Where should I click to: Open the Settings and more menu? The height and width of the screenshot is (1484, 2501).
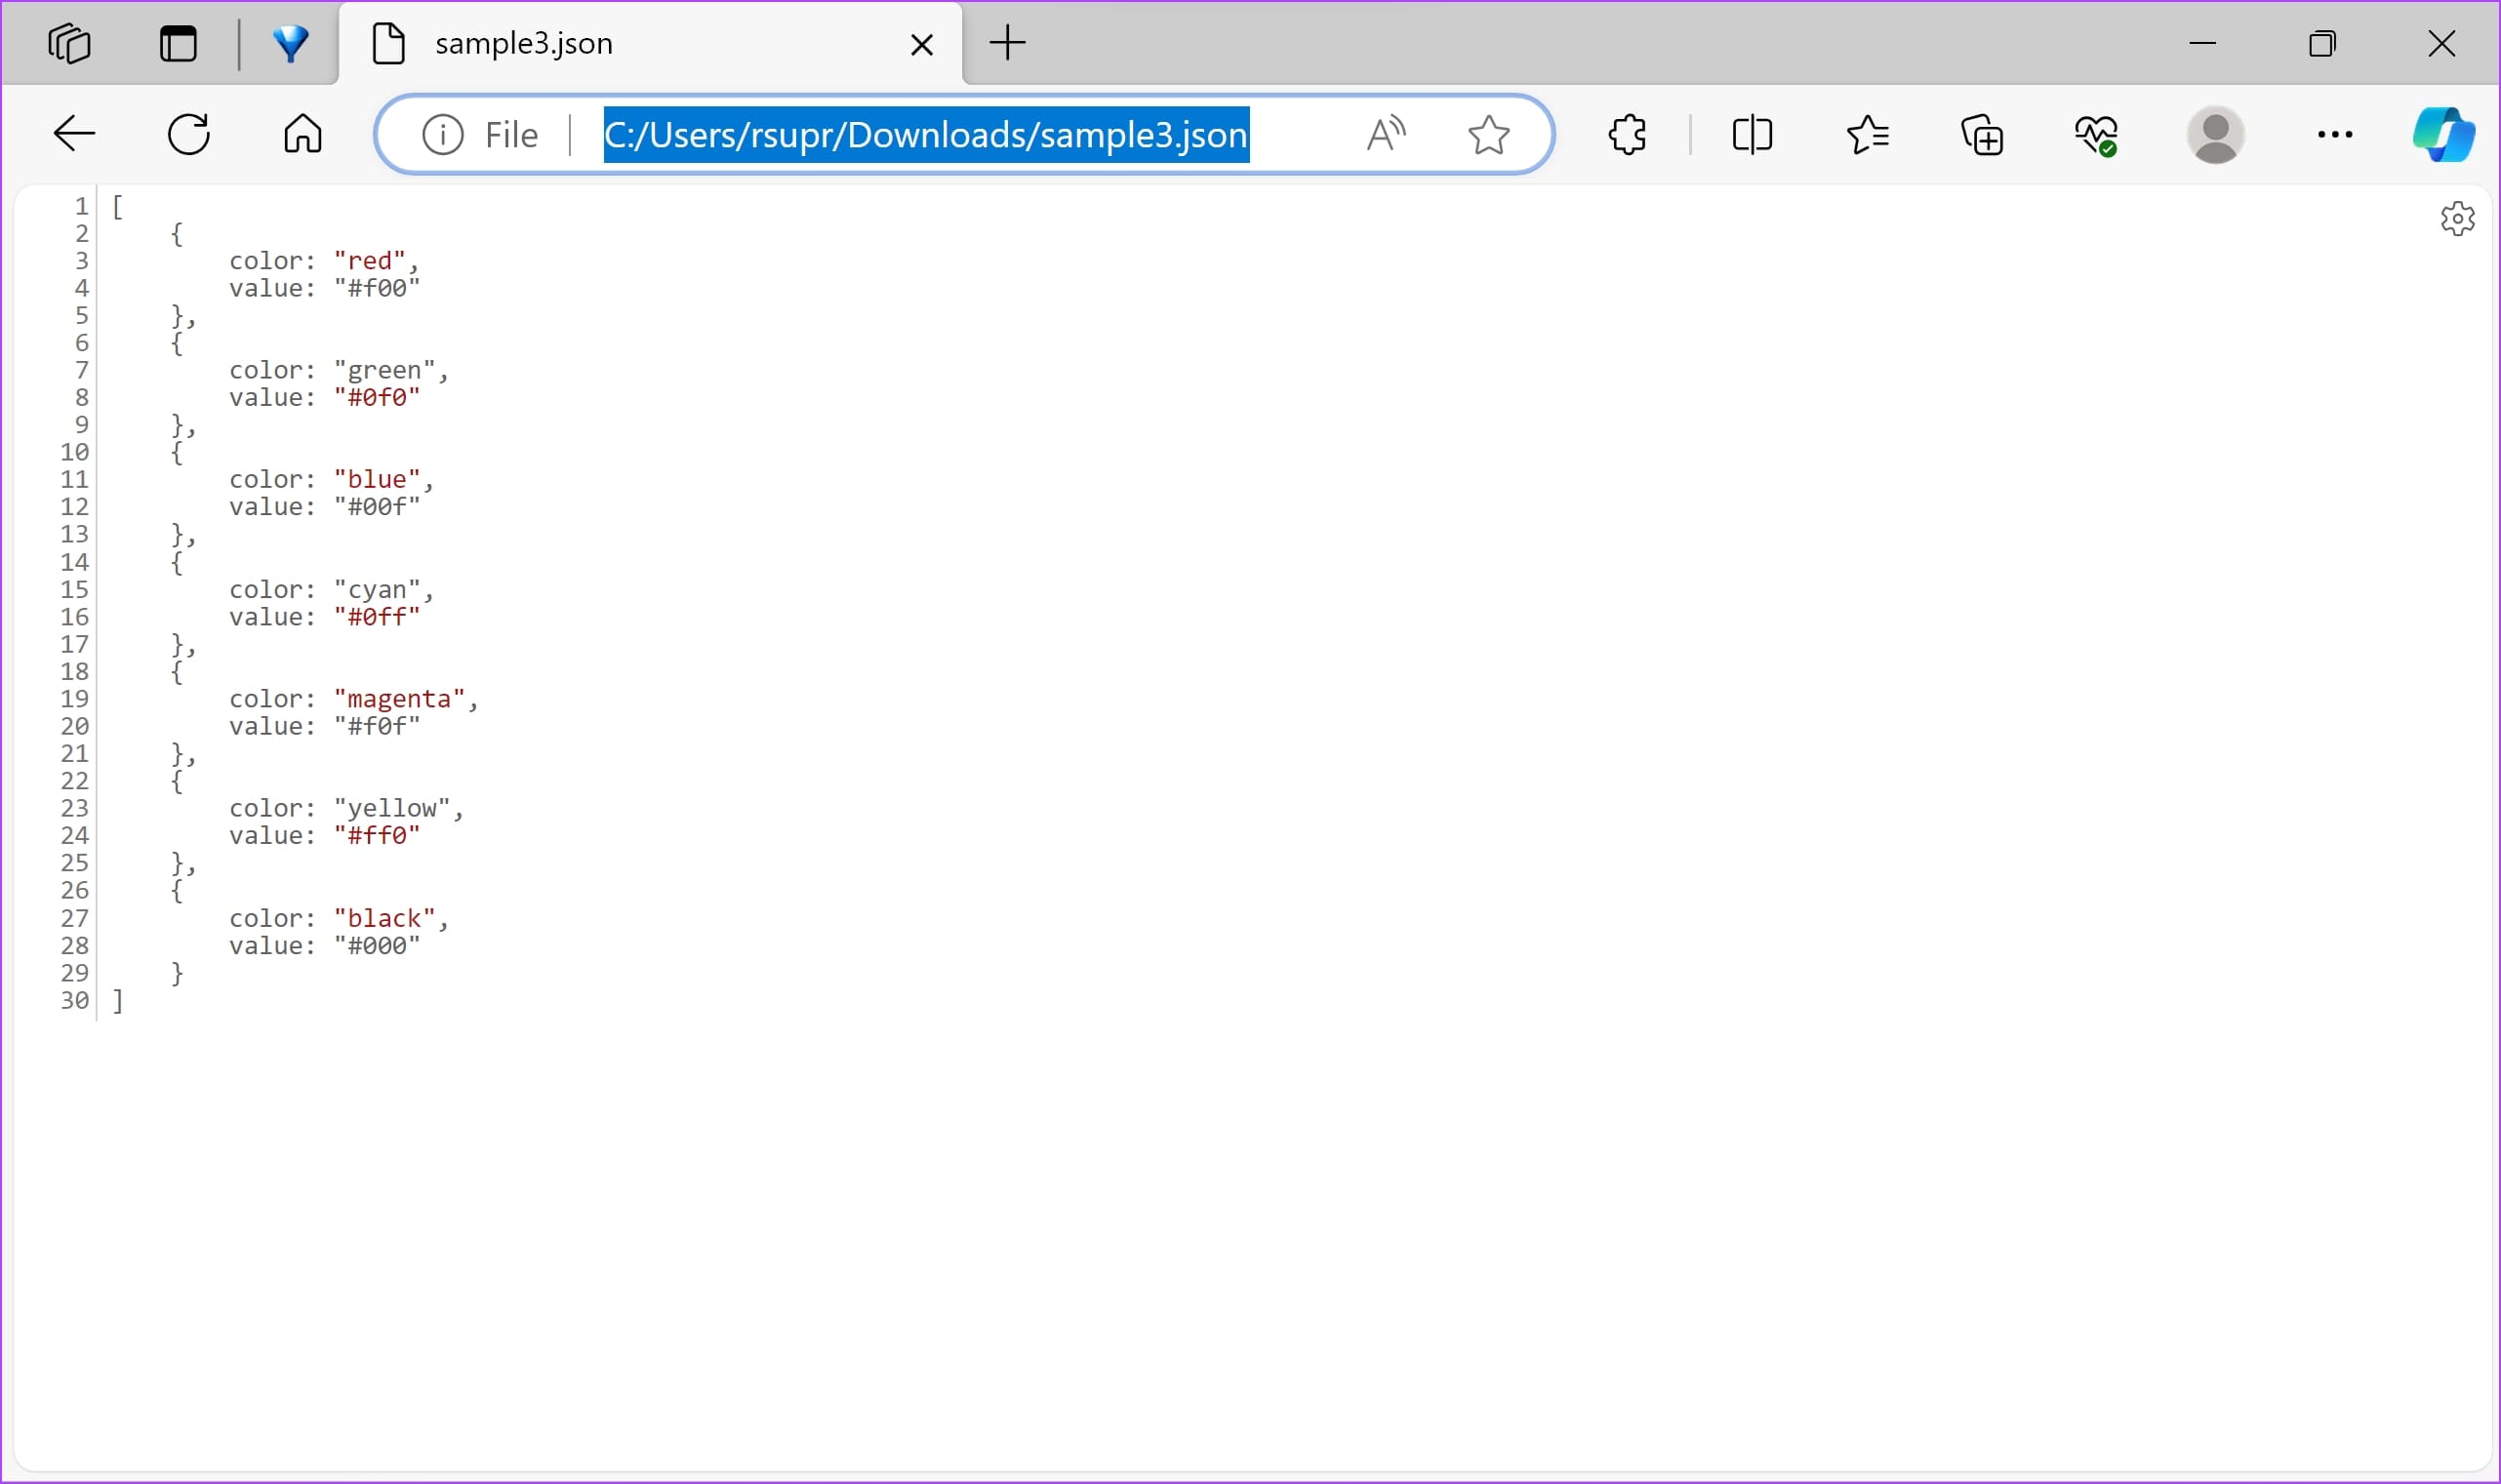2333,133
